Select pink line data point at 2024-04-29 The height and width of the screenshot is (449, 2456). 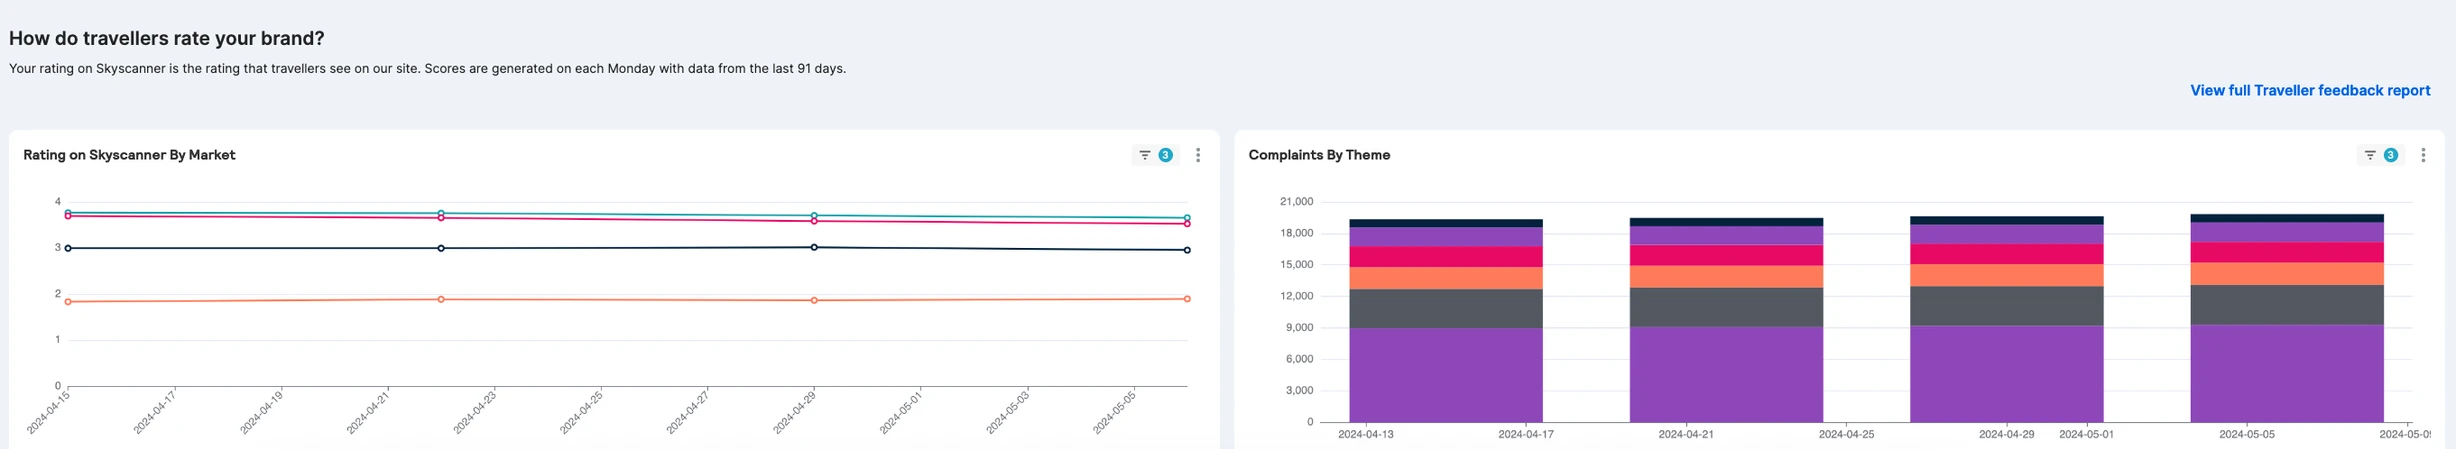(x=814, y=221)
